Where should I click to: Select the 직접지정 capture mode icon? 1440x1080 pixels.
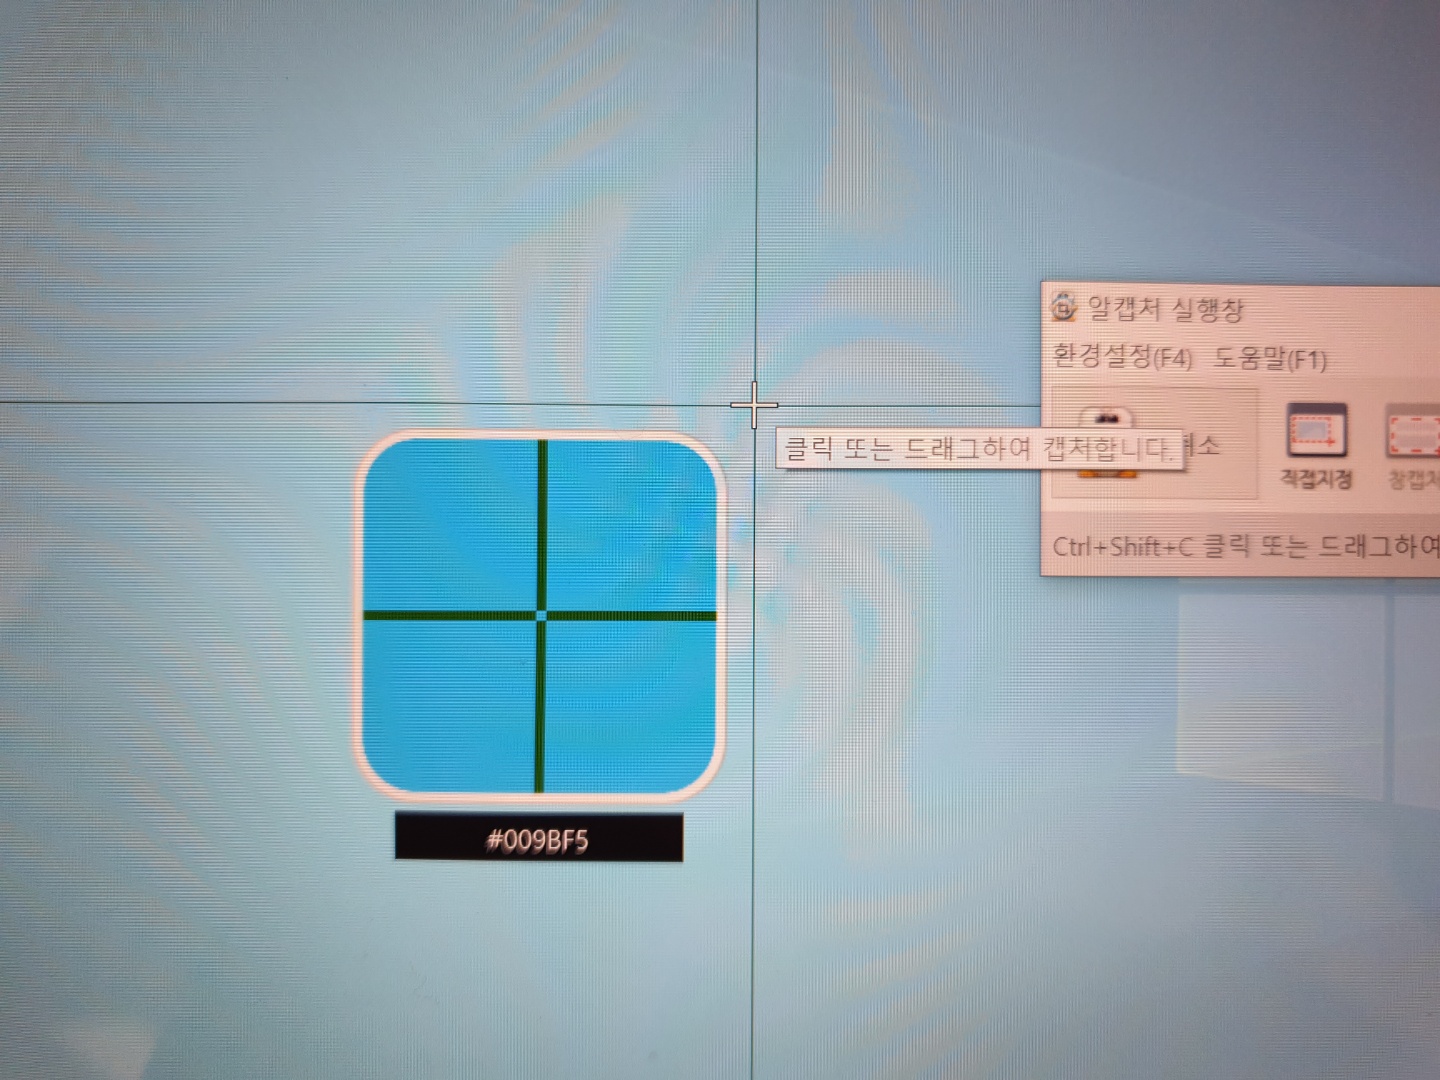point(1316,447)
